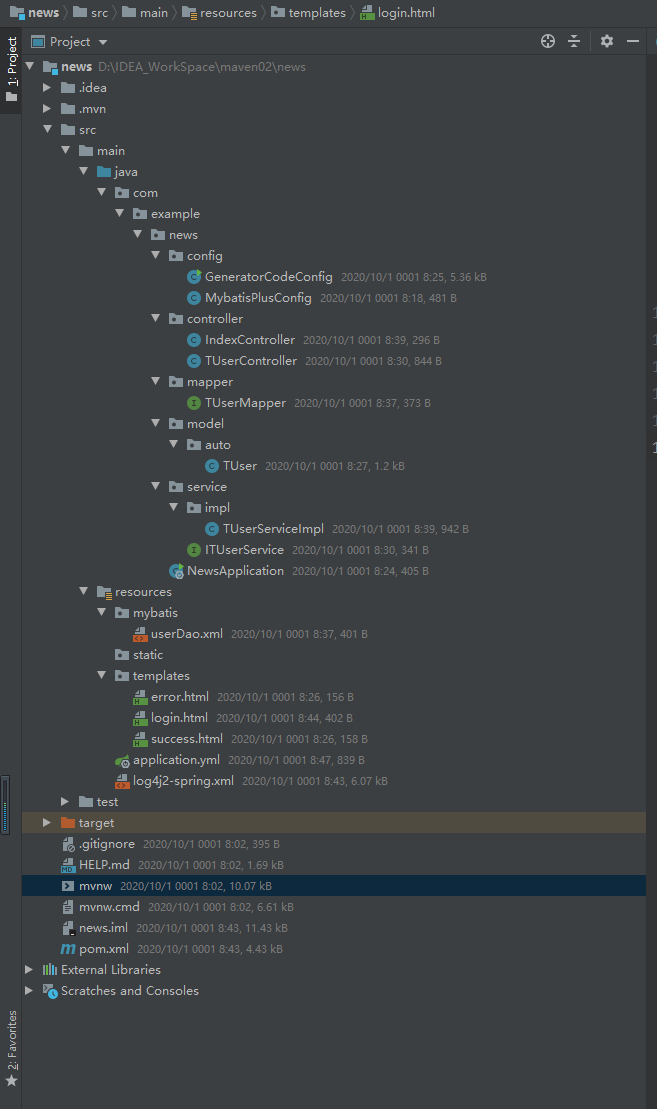Image resolution: width=657 pixels, height=1109 pixels.
Task: Click 'templates' breadcrumb in navigation bar
Action: point(308,13)
